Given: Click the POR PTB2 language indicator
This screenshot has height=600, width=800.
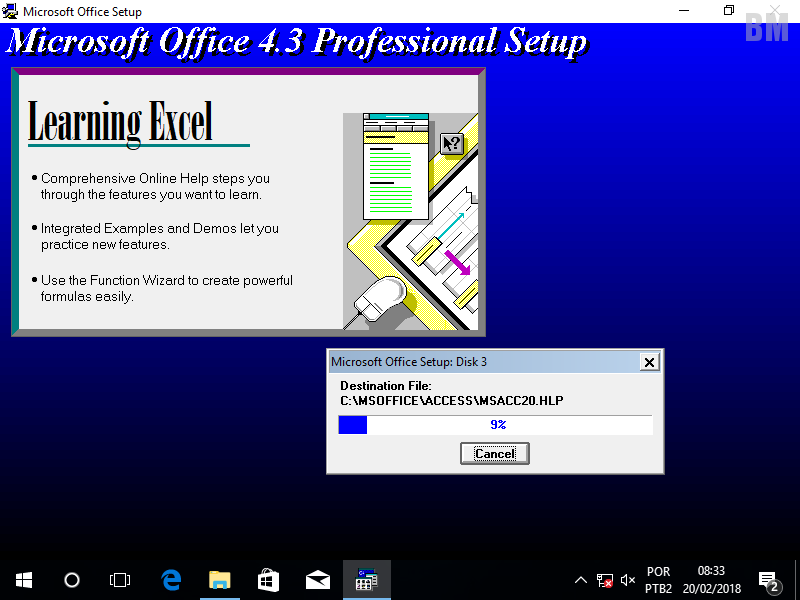Looking at the screenshot, I should click(x=658, y=580).
